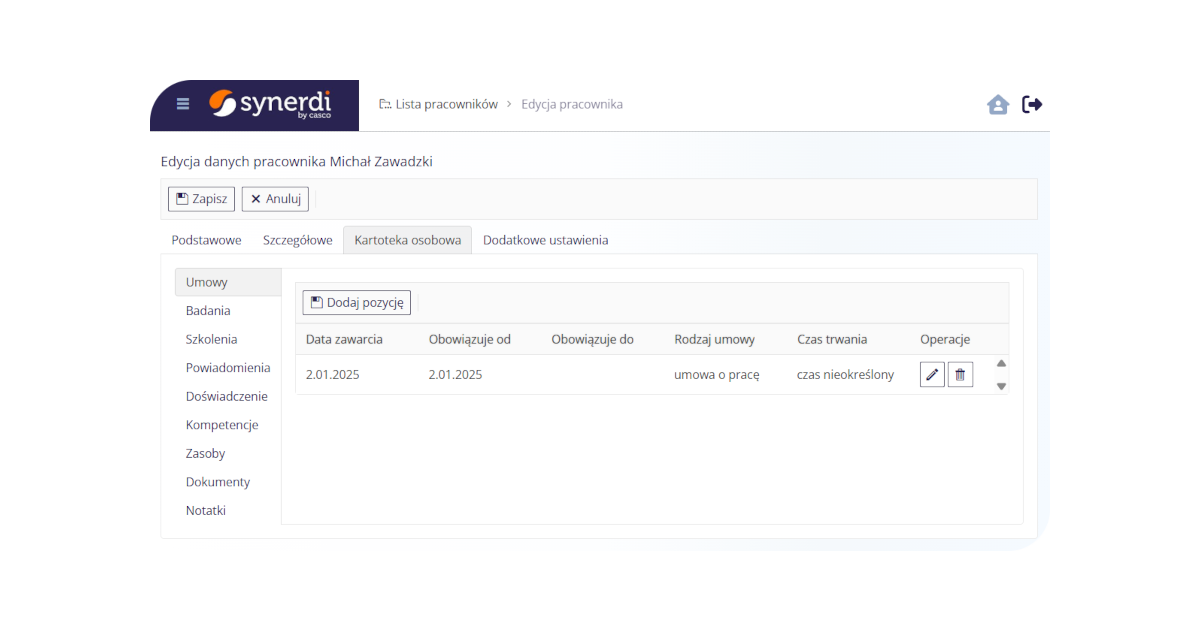Select the Kartoteka osobowa tab
Viewport: 1200px width, 630px height.
[x=408, y=240]
